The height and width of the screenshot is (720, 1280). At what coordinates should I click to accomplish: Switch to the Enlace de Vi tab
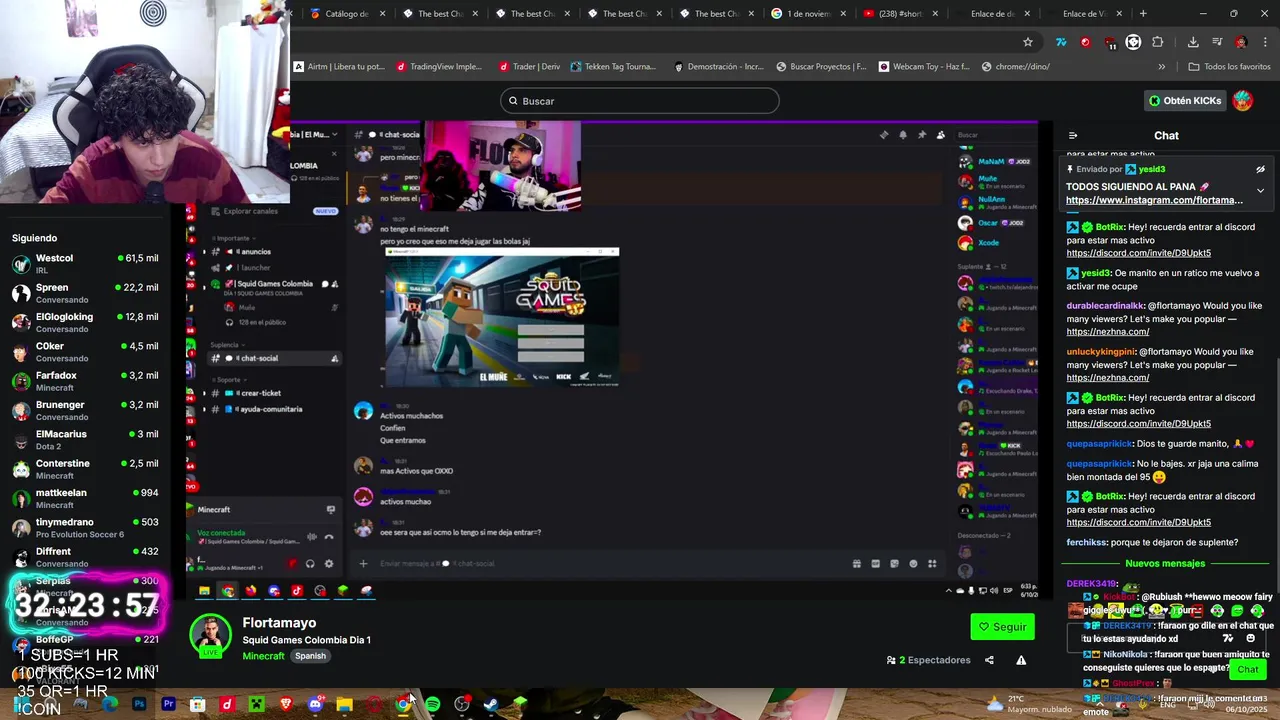click(1085, 14)
